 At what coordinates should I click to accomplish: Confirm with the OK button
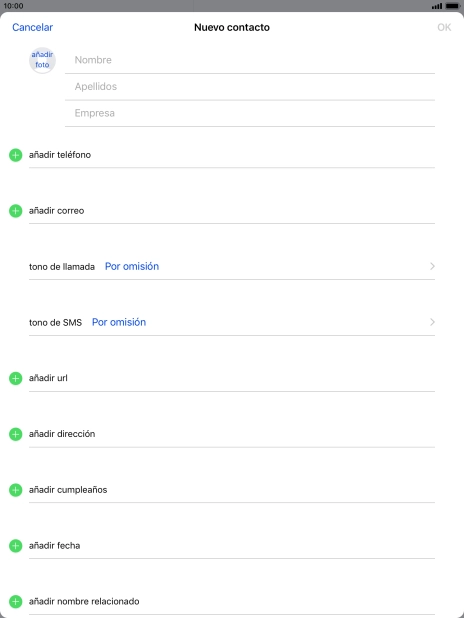click(x=444, y=27)
